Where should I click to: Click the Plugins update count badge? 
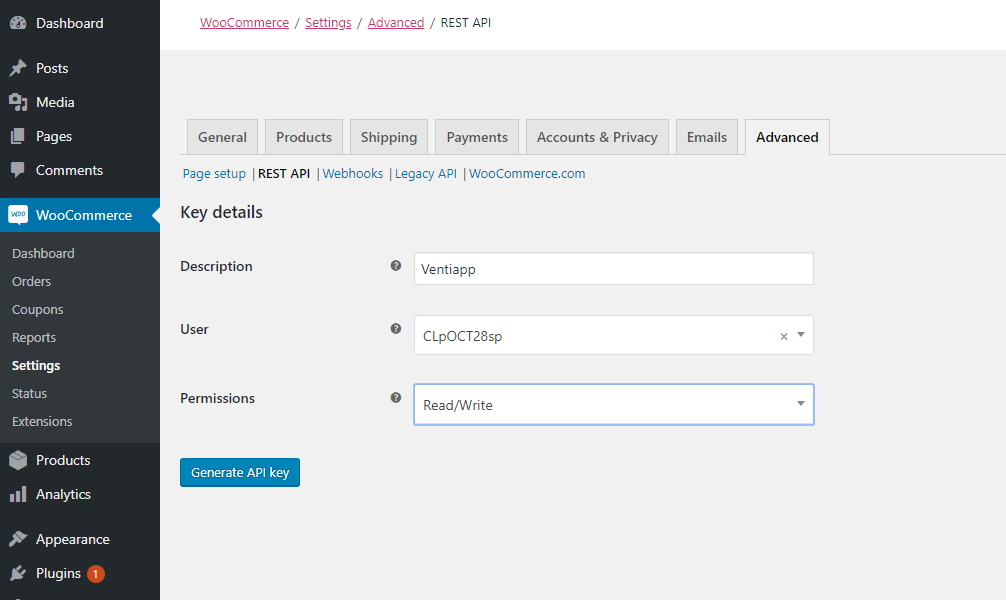point(96,574)
